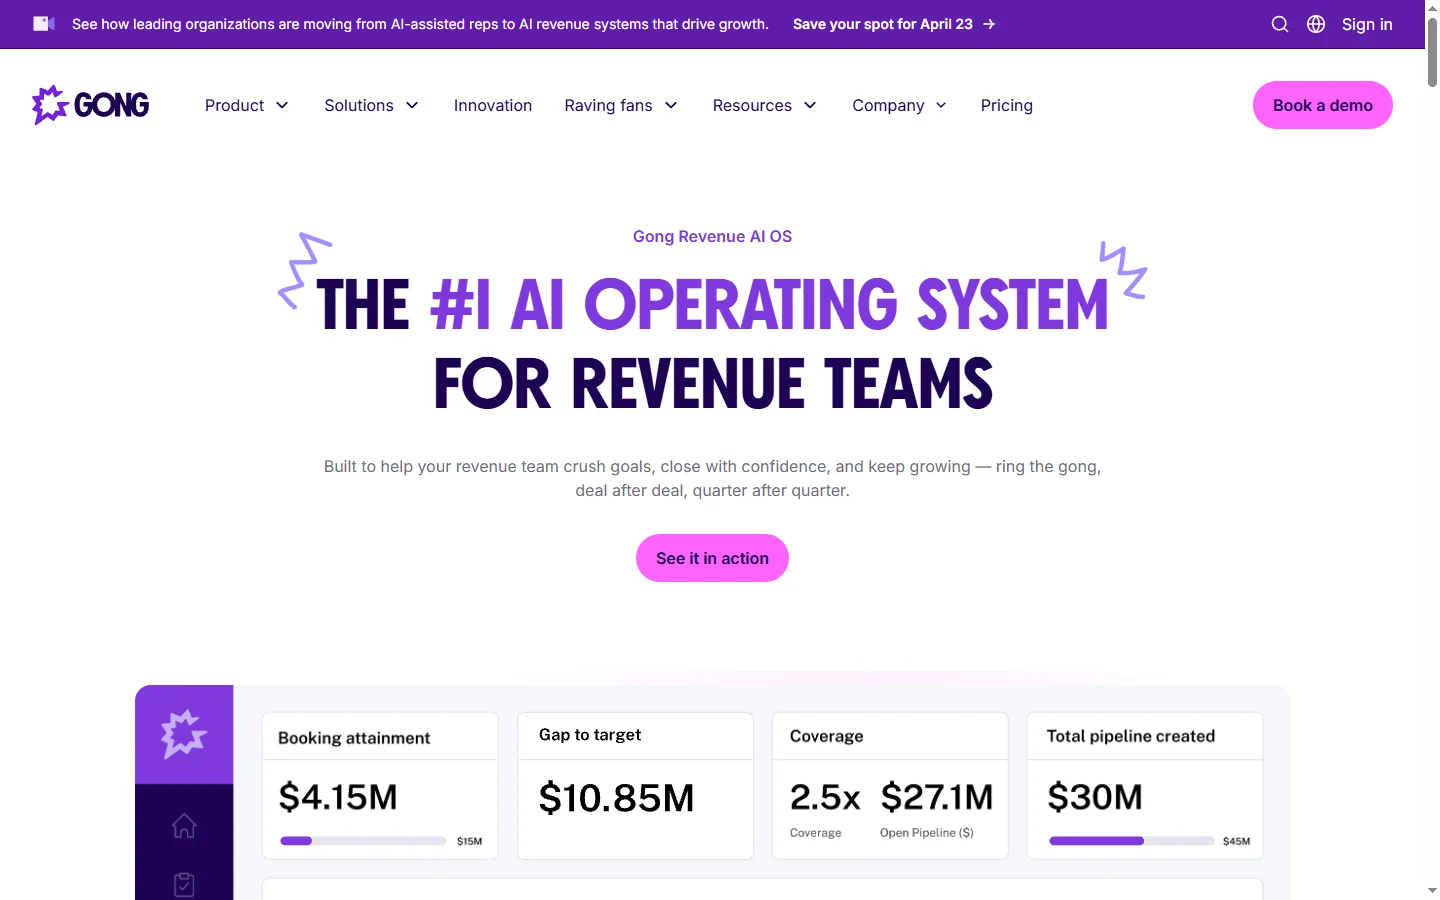Go to the Pricing page
The height and width of the screenshot is (900, 1440).
(1007, 105)
